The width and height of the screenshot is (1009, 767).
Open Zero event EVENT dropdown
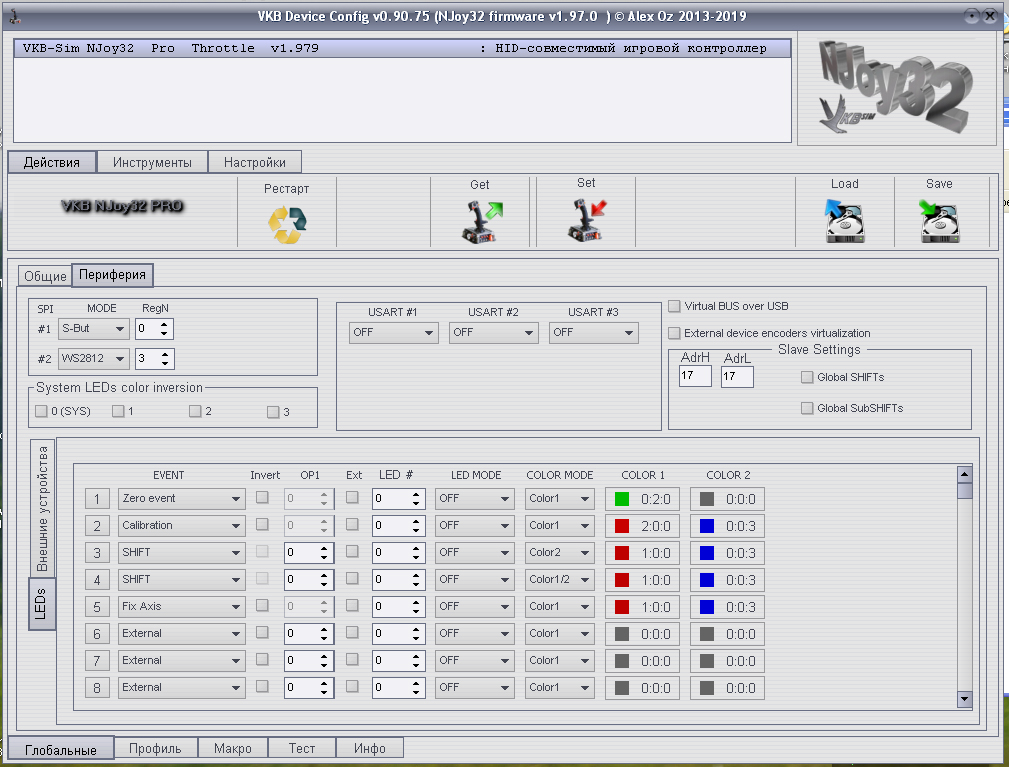[181, 499]
